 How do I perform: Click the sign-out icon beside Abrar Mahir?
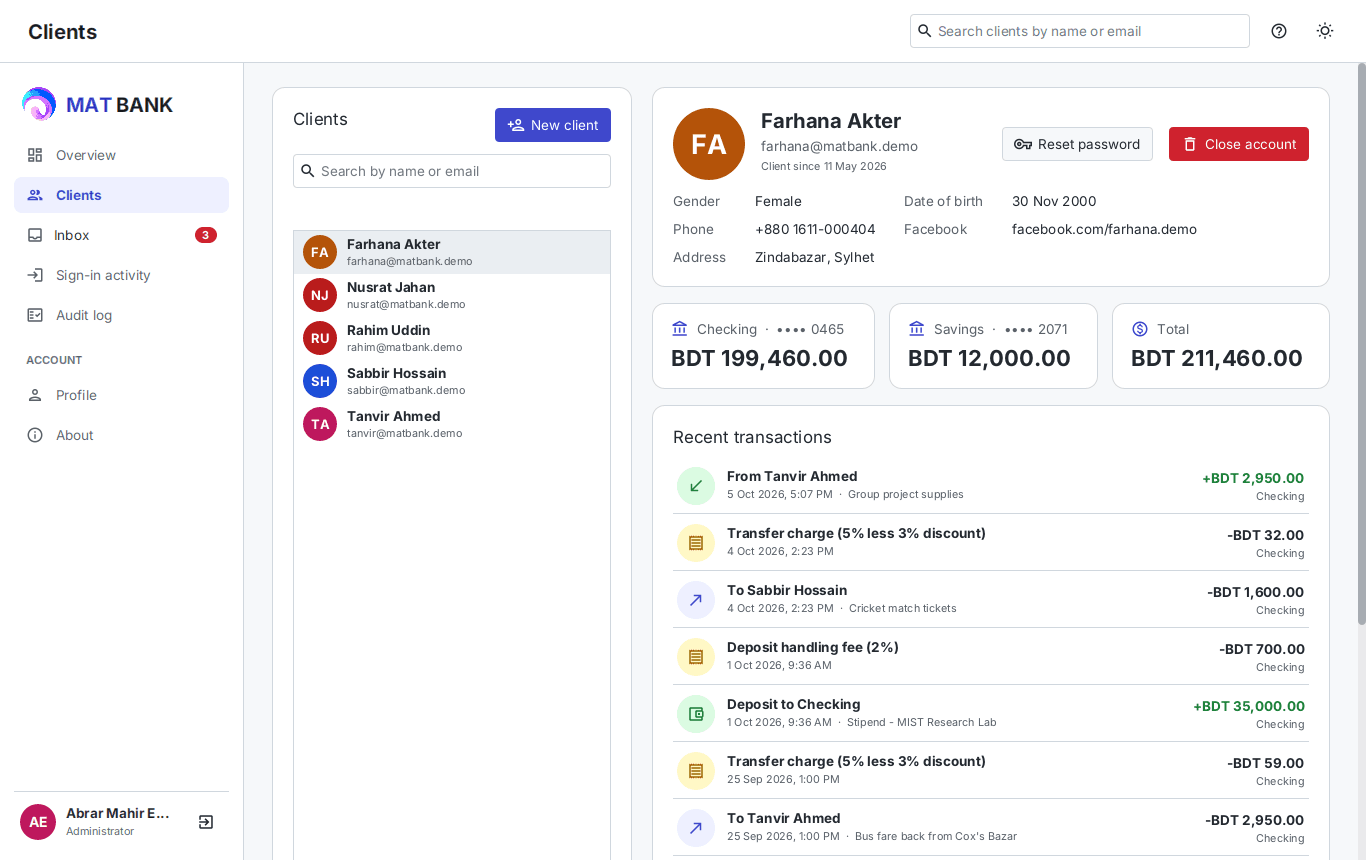click(x=206, y=822)
